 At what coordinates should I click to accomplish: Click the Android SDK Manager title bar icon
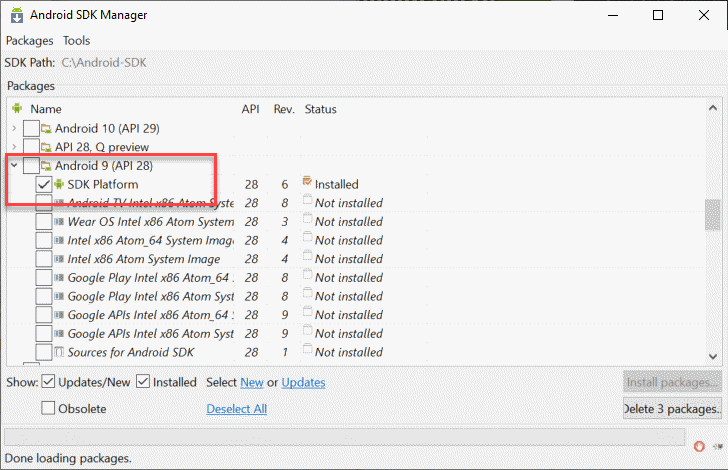[16, 15]
